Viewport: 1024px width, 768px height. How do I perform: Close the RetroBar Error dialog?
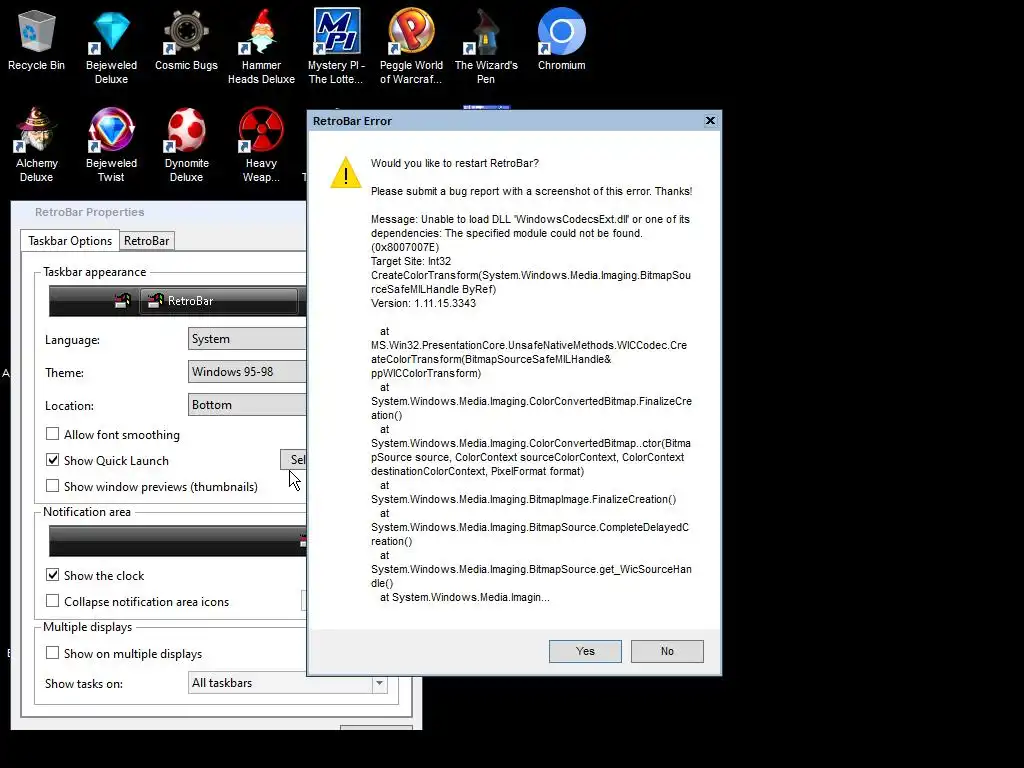tap(711, 120)
